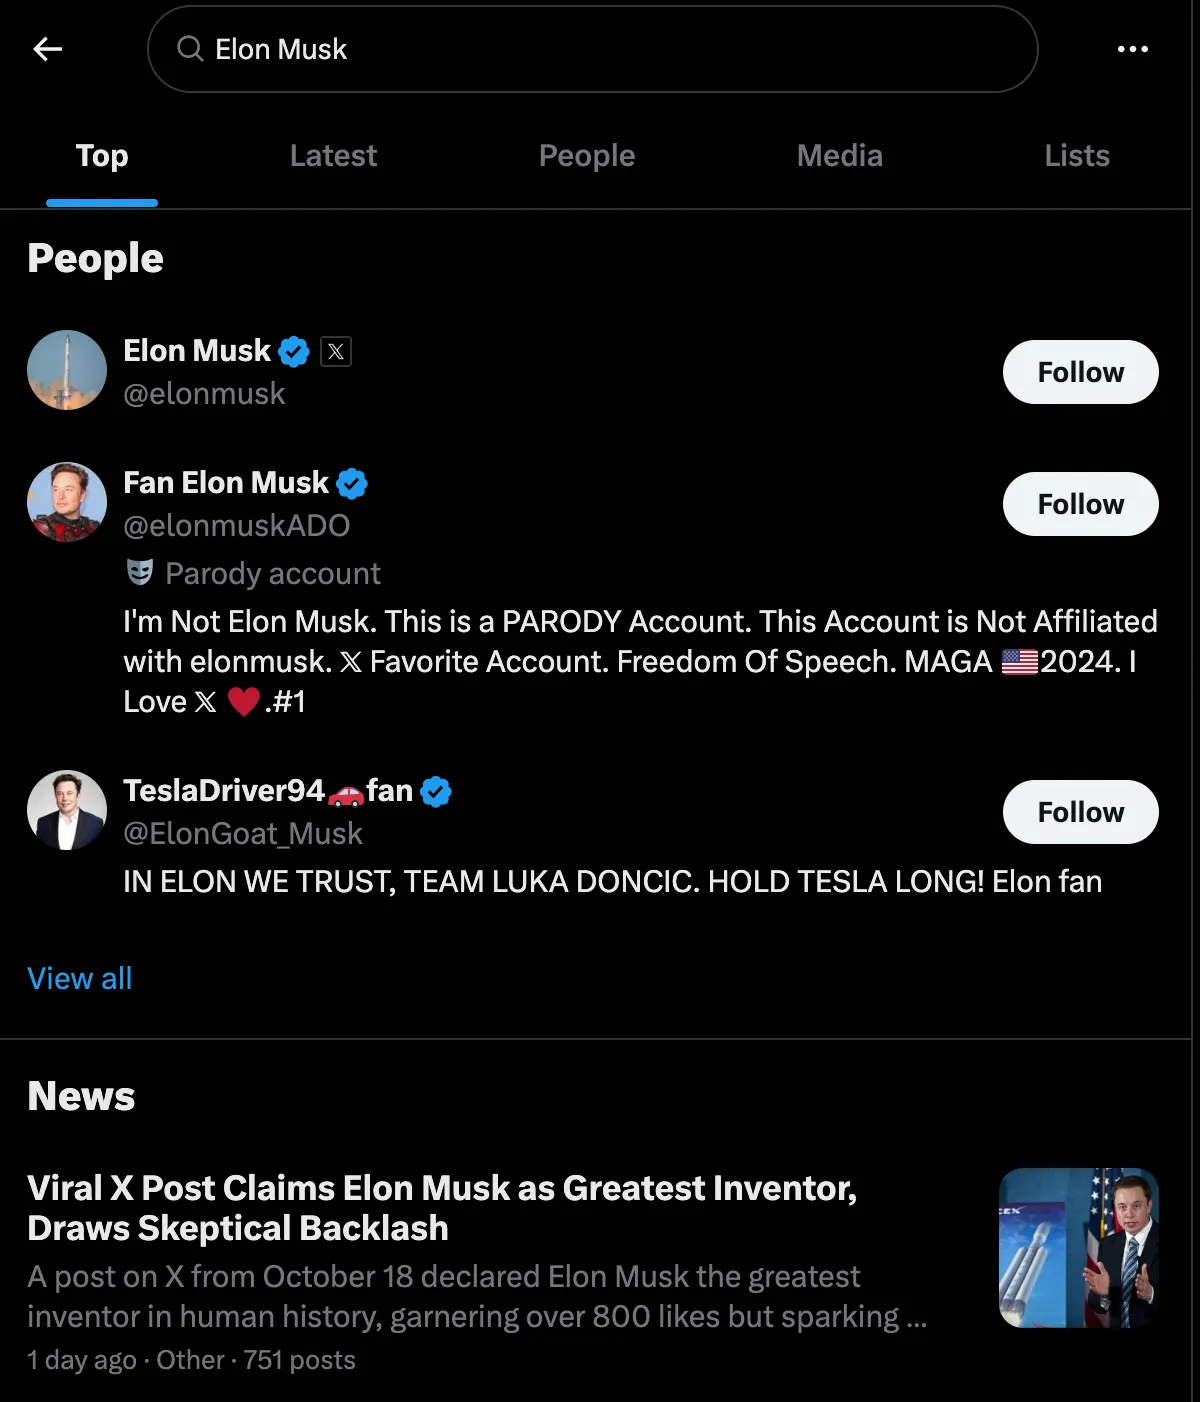Click the Elon Musk search input field
Image resolution: width=1200 pixels, height=1402 pixels.
(x=600, y=49)
